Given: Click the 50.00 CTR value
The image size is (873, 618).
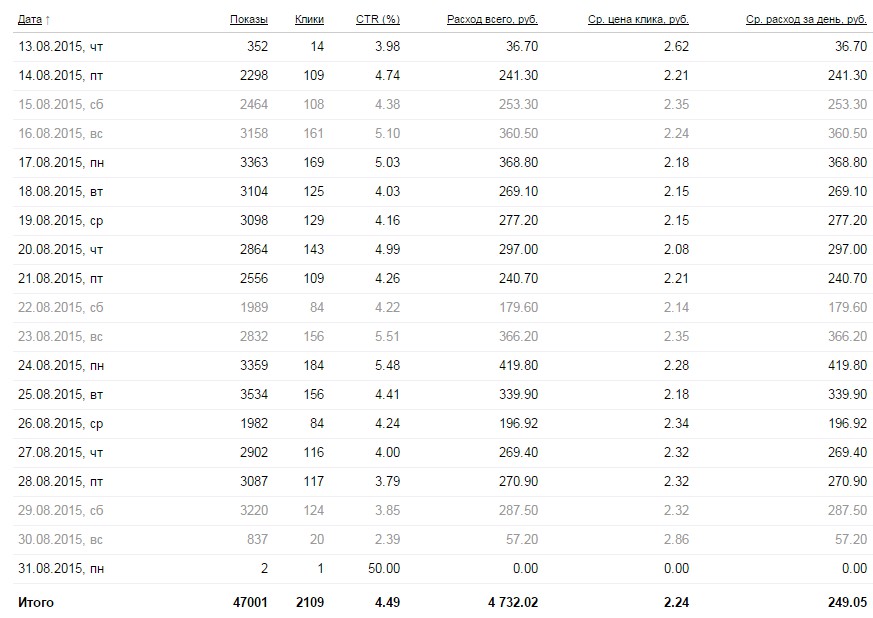Looking at the screenshot, I should [x=383, y=568].
